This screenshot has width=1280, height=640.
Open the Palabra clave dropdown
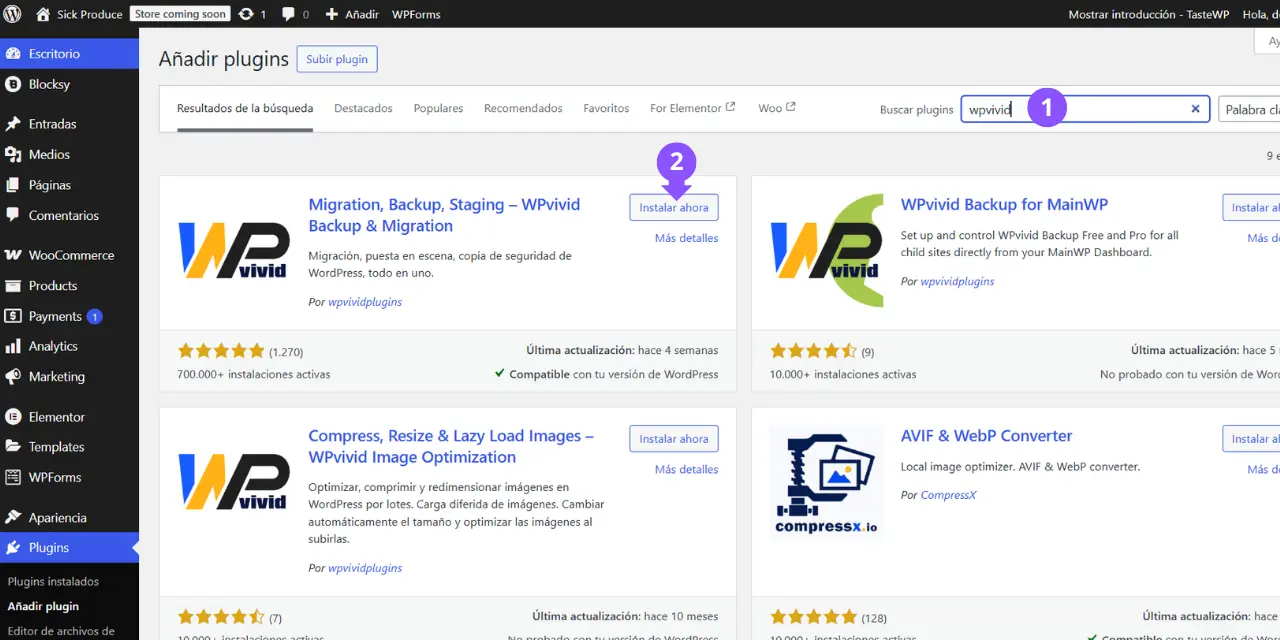pos(1249,109)
